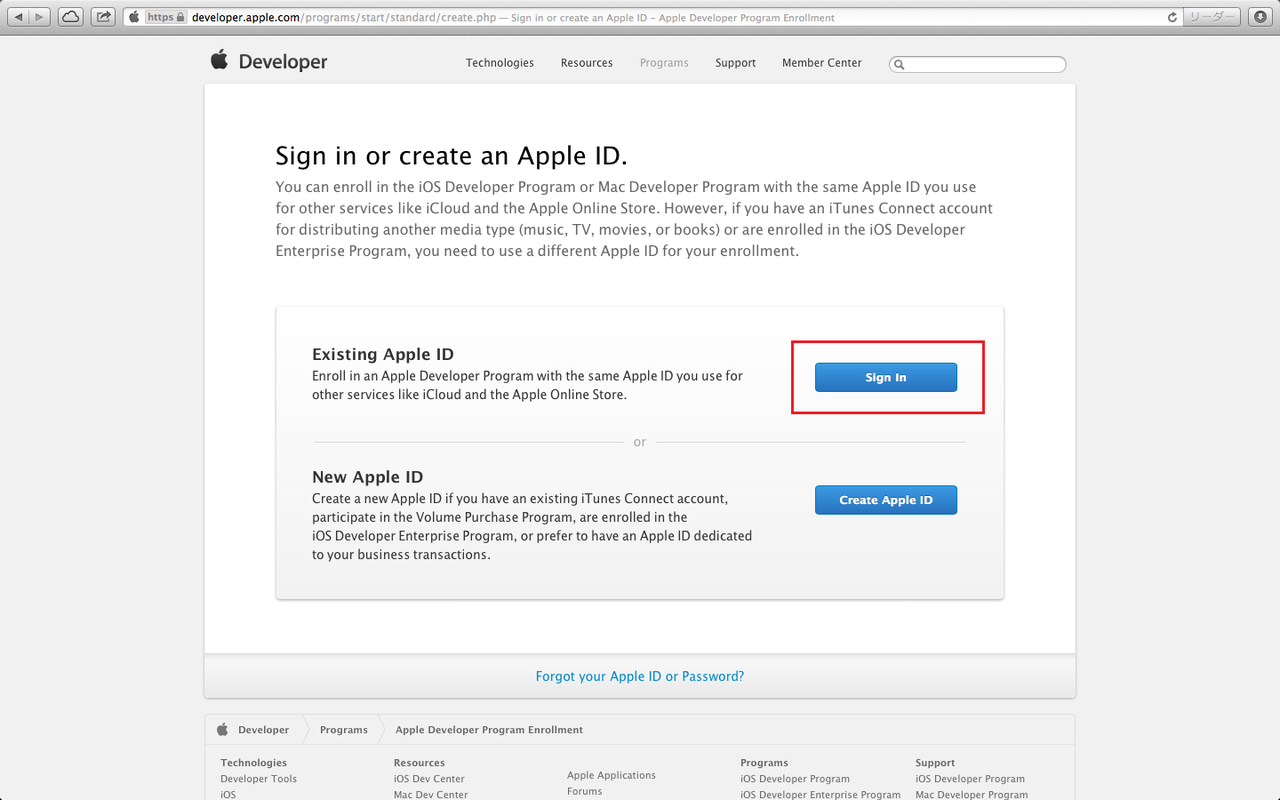Go back with Safari's back arrow

[x=19, y=17]
